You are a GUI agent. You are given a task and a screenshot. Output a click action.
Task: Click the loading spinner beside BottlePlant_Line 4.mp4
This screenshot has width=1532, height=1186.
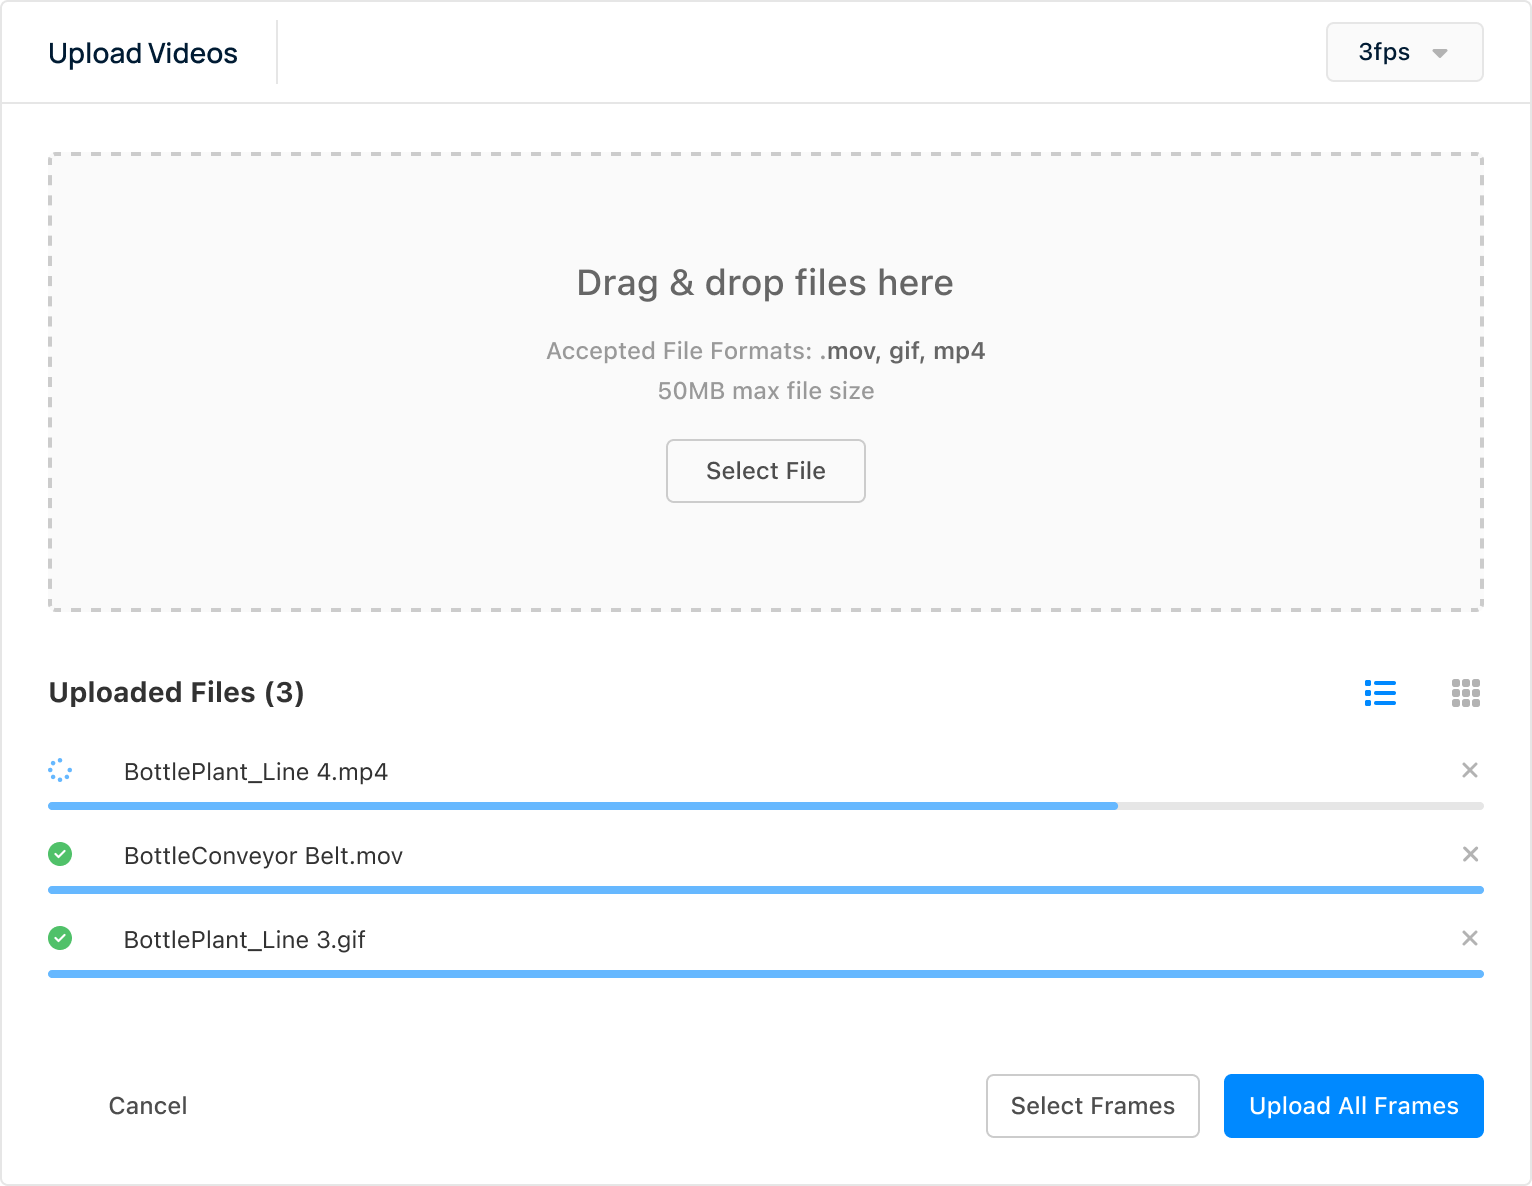pos(61,770)
